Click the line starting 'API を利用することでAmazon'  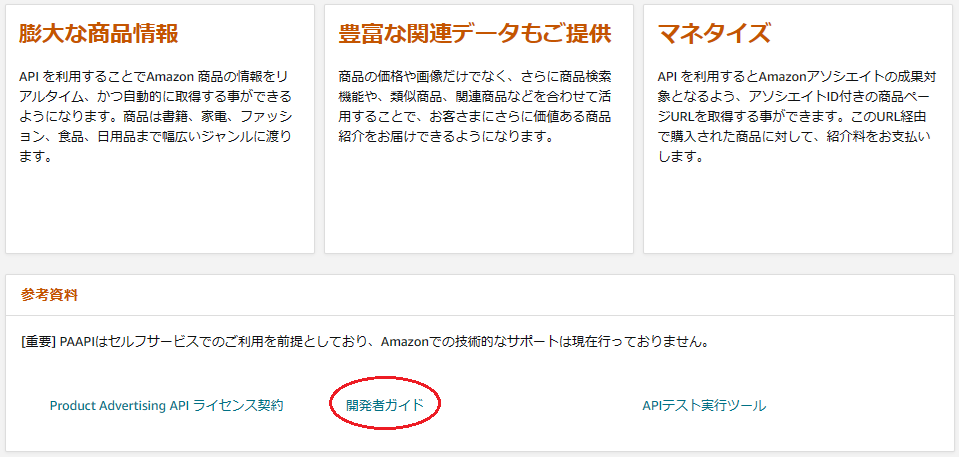(154, 77)
